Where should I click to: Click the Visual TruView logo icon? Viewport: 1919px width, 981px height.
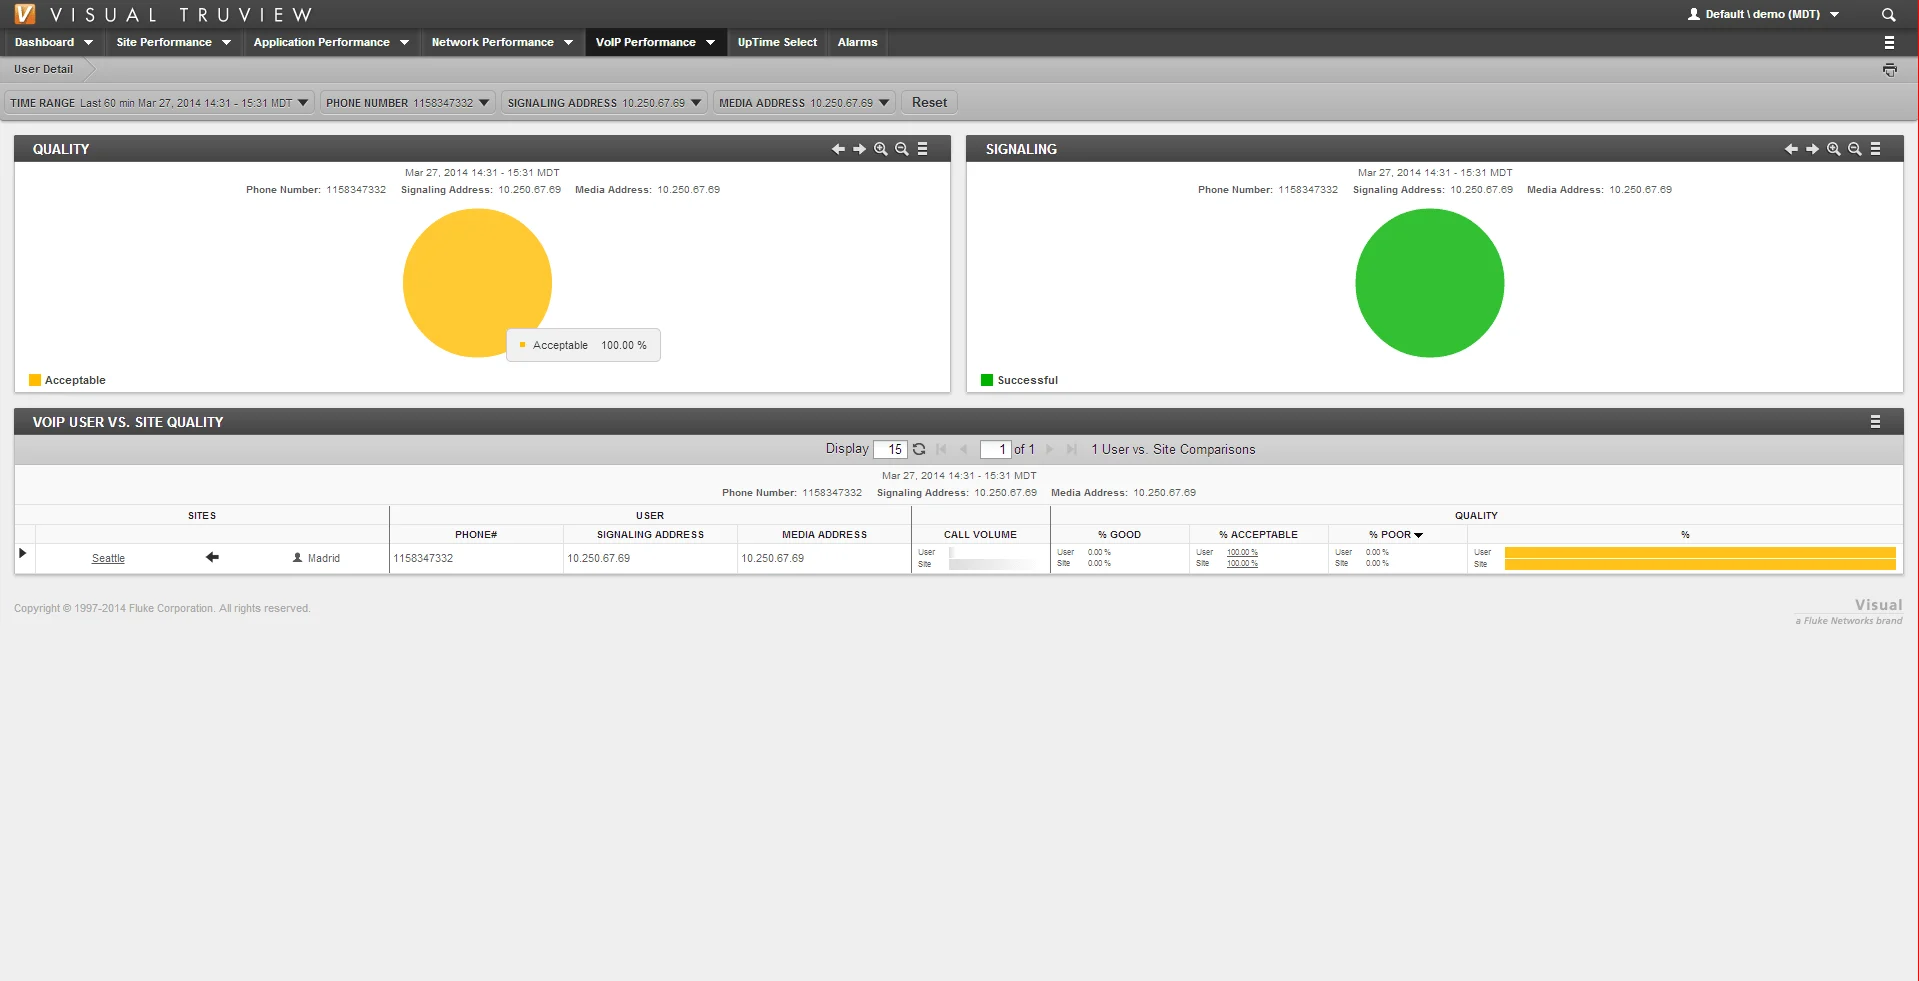(x=25, y=14)
